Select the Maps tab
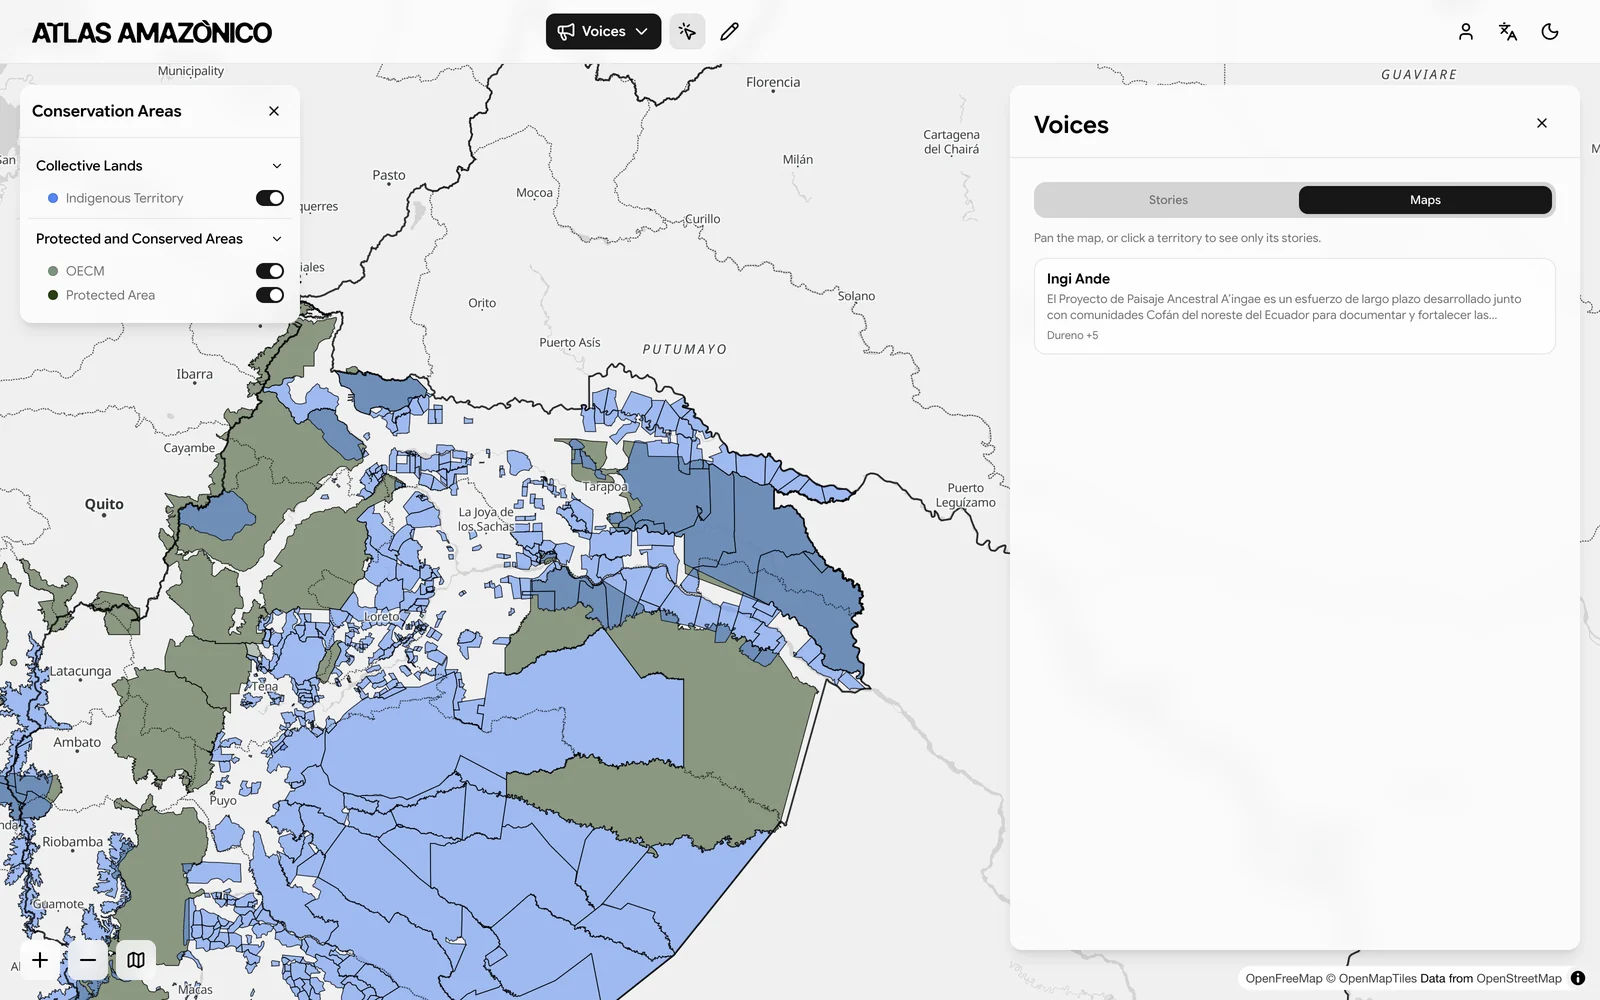1600x1000 pixels. (x=1425, y=200)
